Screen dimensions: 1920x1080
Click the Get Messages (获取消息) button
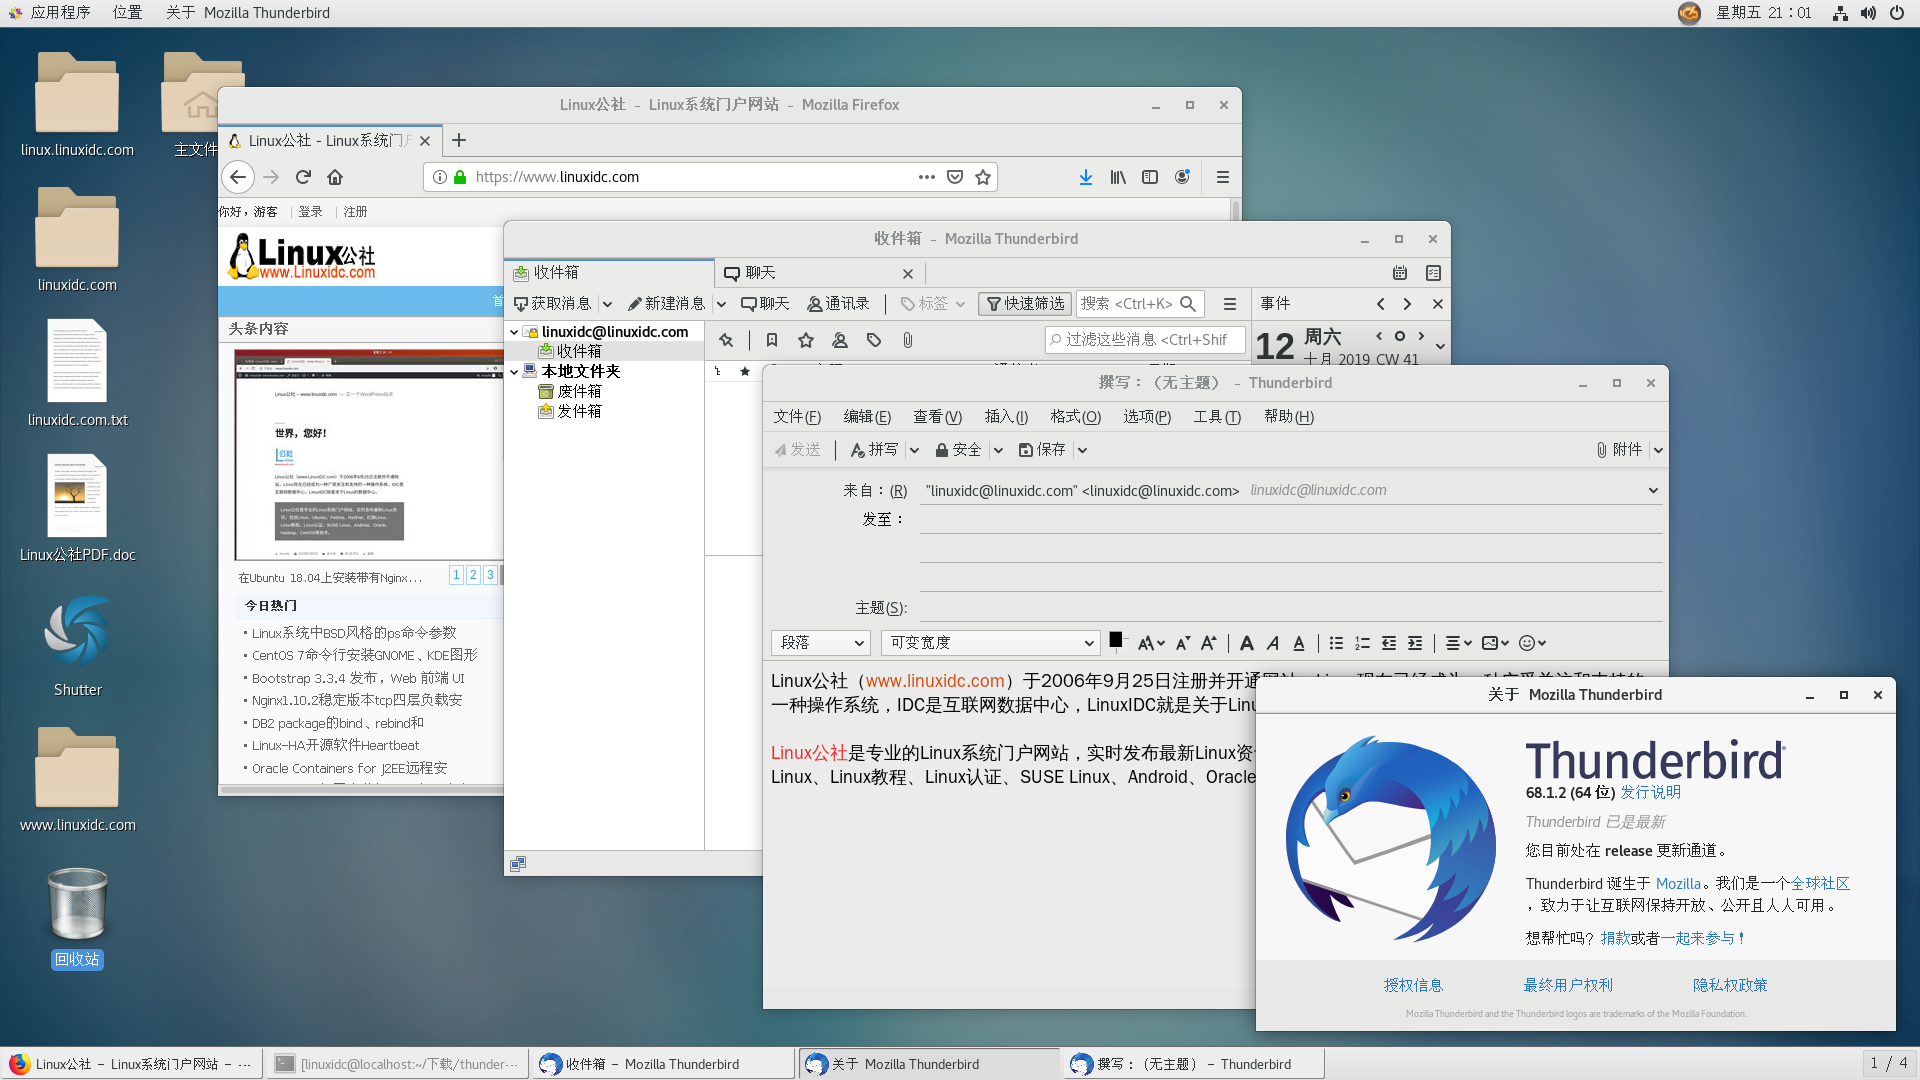[552, 304]
